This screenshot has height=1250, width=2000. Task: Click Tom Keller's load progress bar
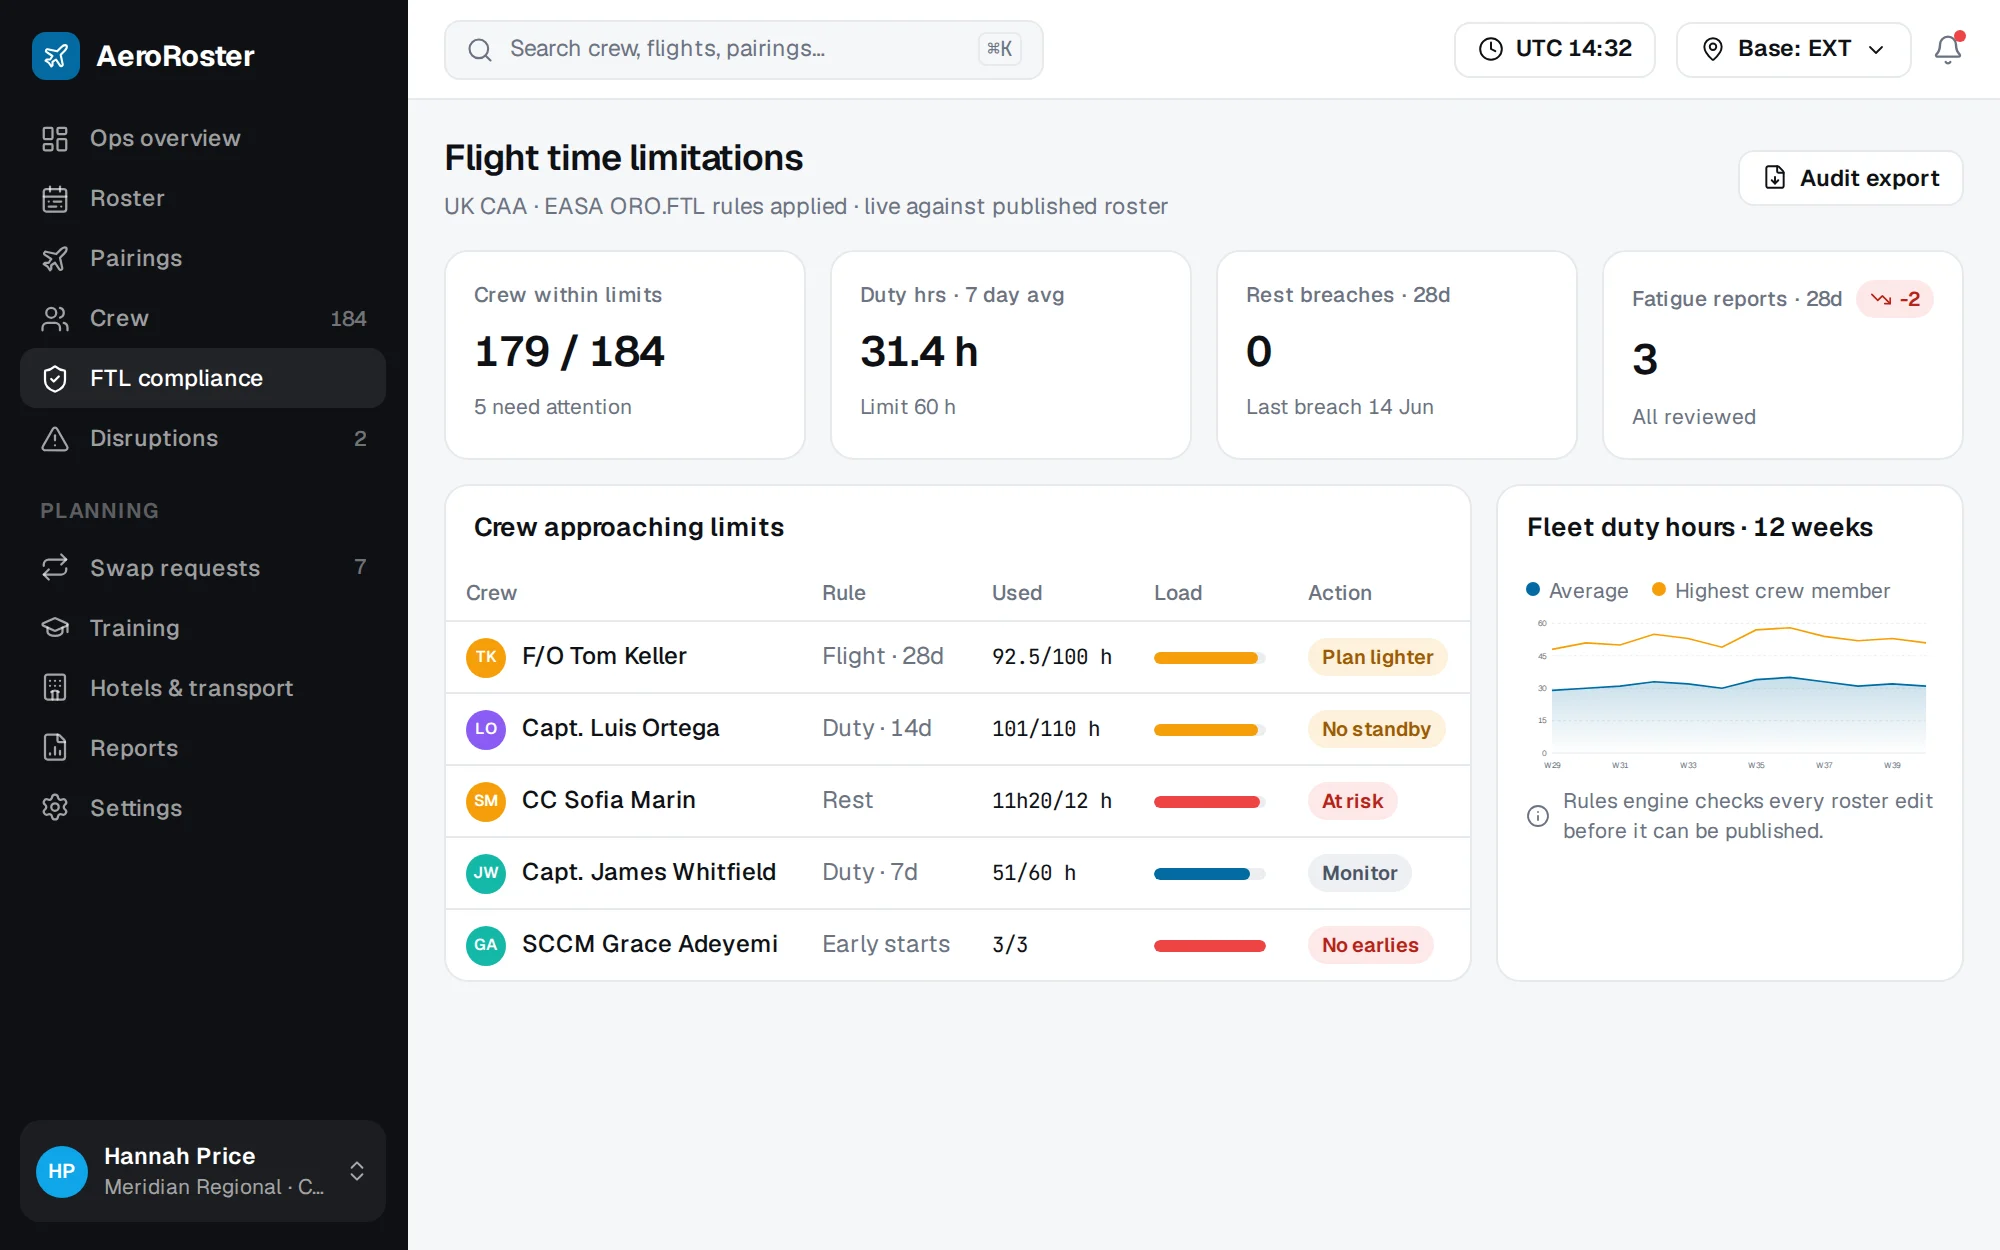point(1210,658)
